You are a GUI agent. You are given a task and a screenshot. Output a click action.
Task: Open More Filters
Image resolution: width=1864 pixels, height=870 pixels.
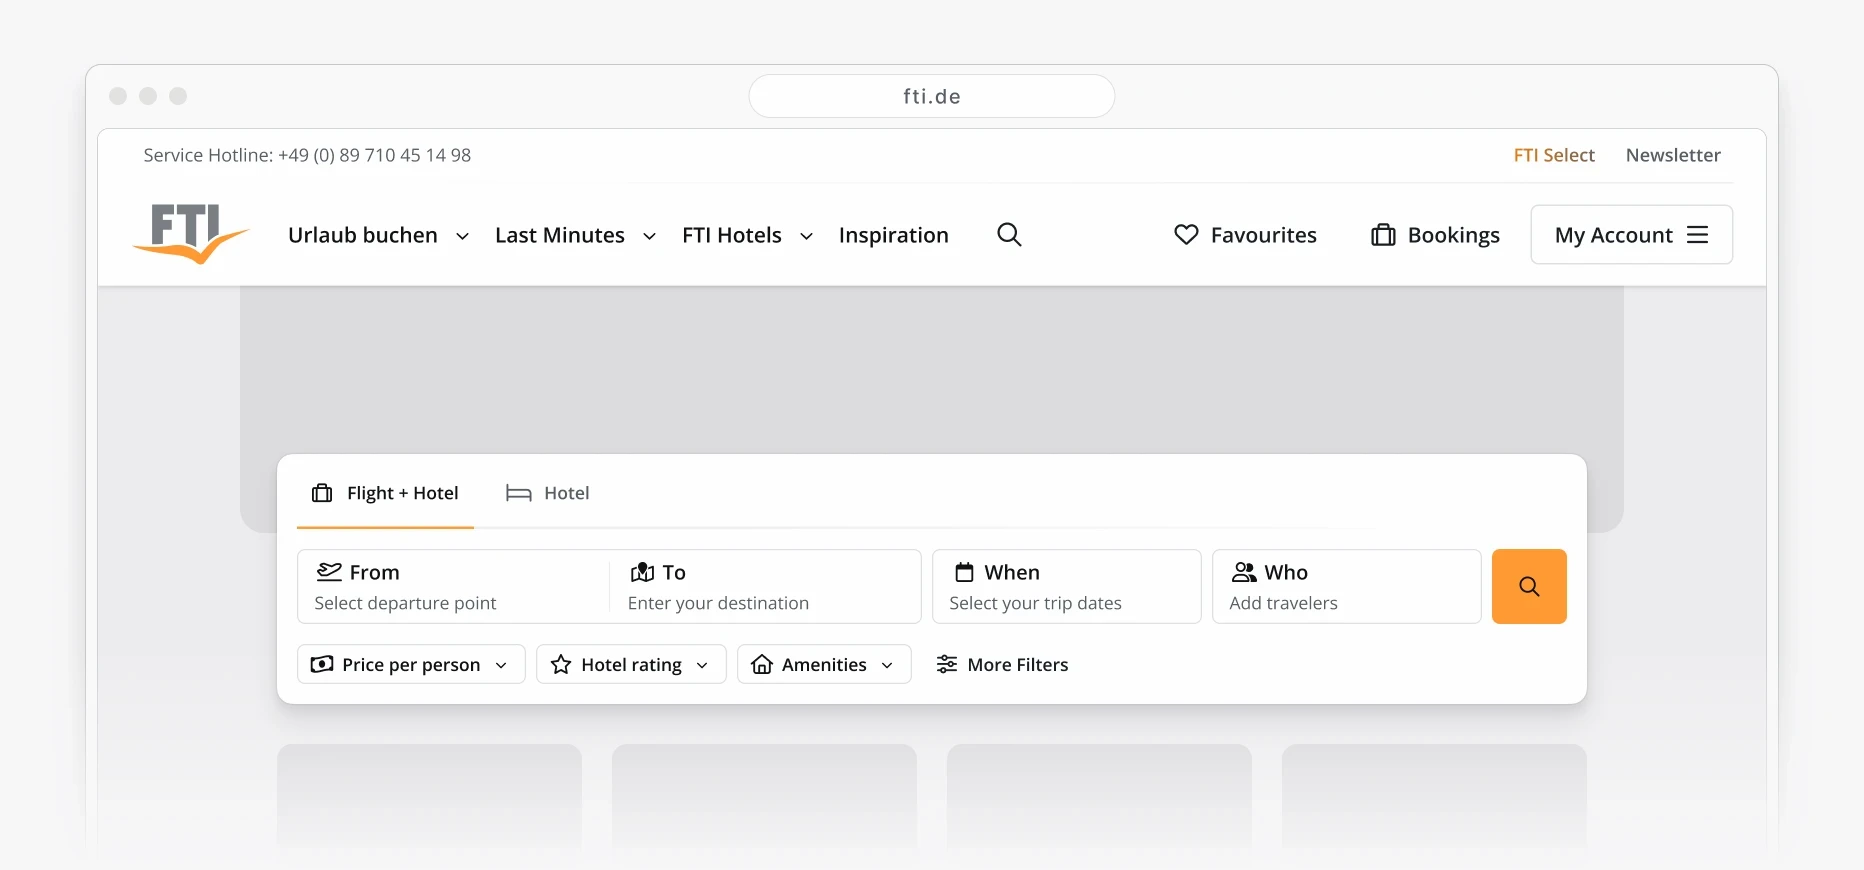[1002, 665]
